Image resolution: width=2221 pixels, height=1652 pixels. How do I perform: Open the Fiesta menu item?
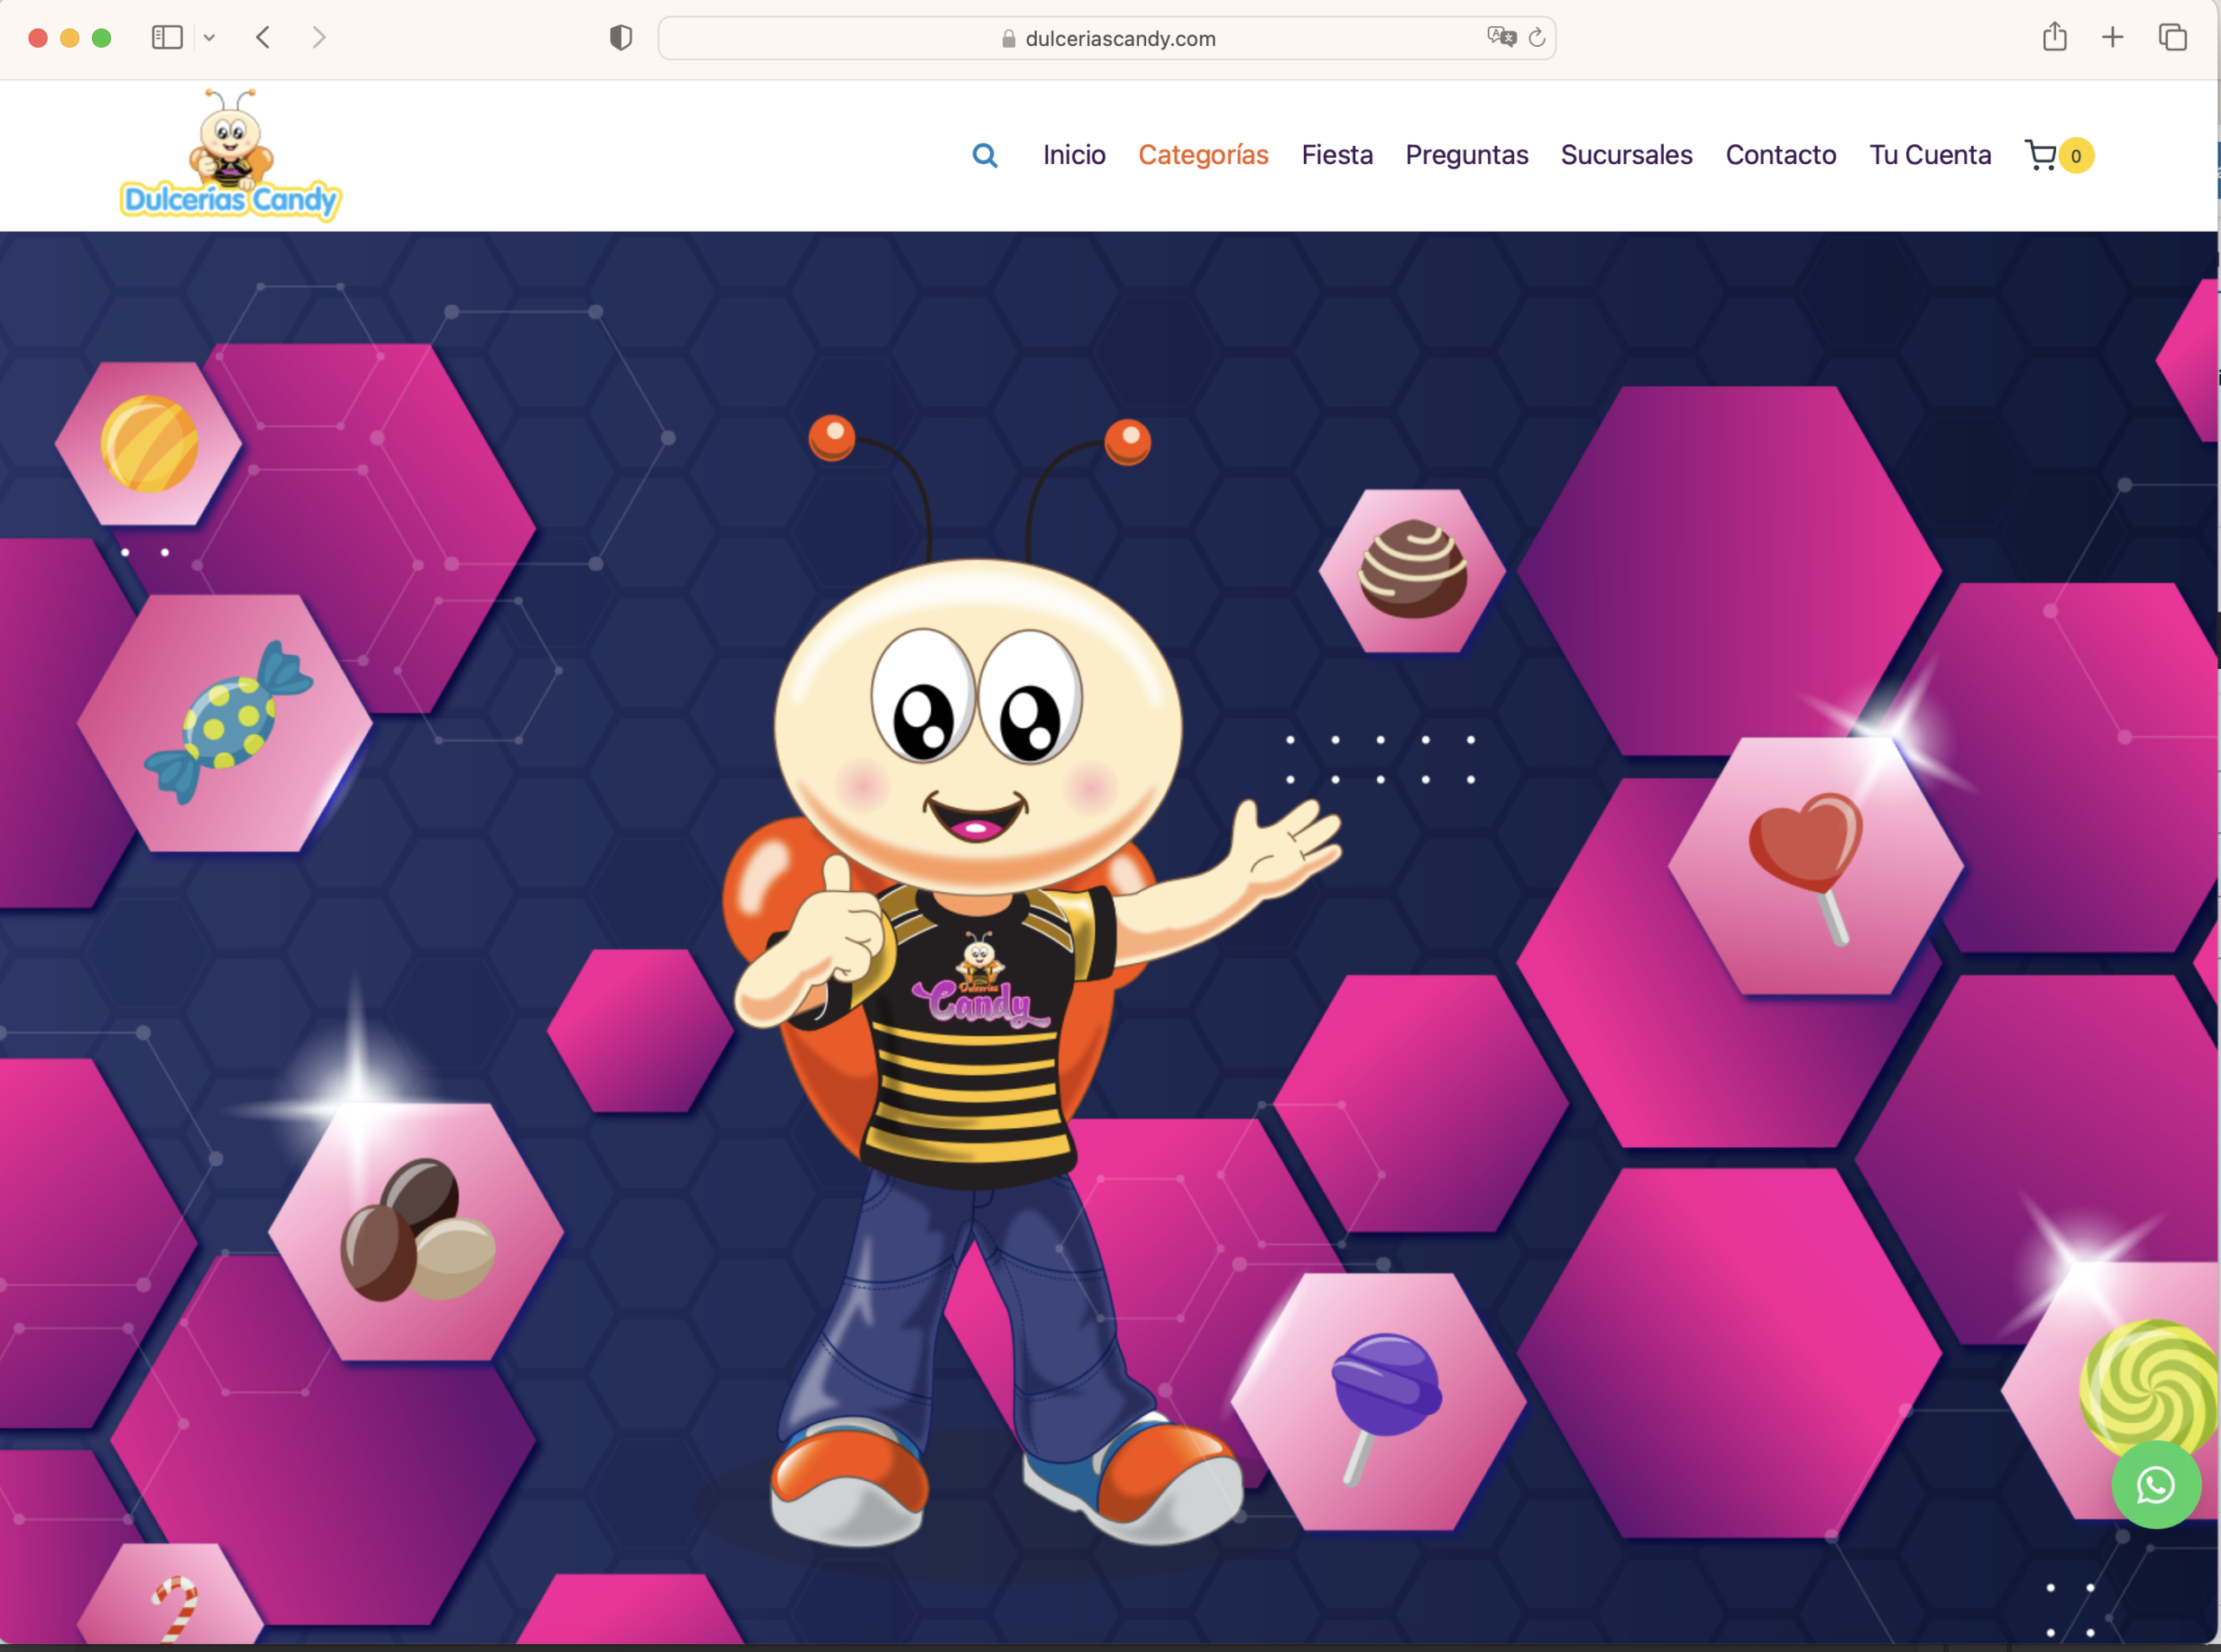click(1336, 155)
